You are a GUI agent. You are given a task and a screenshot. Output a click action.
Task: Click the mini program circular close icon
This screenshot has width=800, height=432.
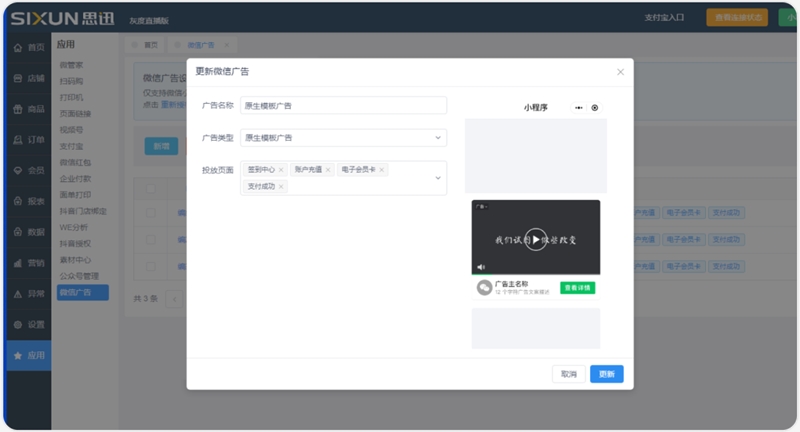click(595, 108)
